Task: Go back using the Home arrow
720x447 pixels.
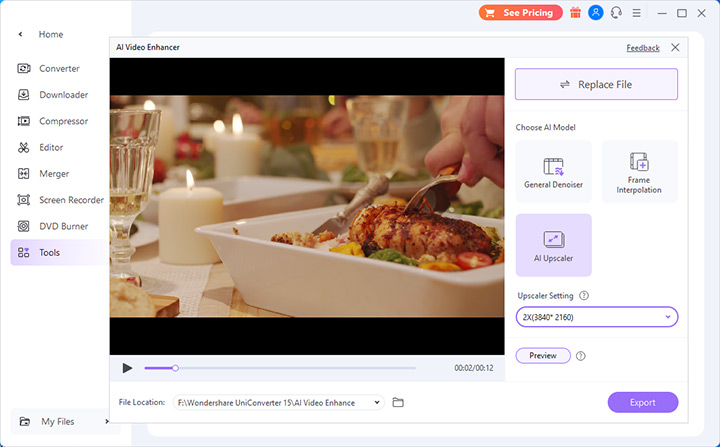Action: [x=20, y=34]
